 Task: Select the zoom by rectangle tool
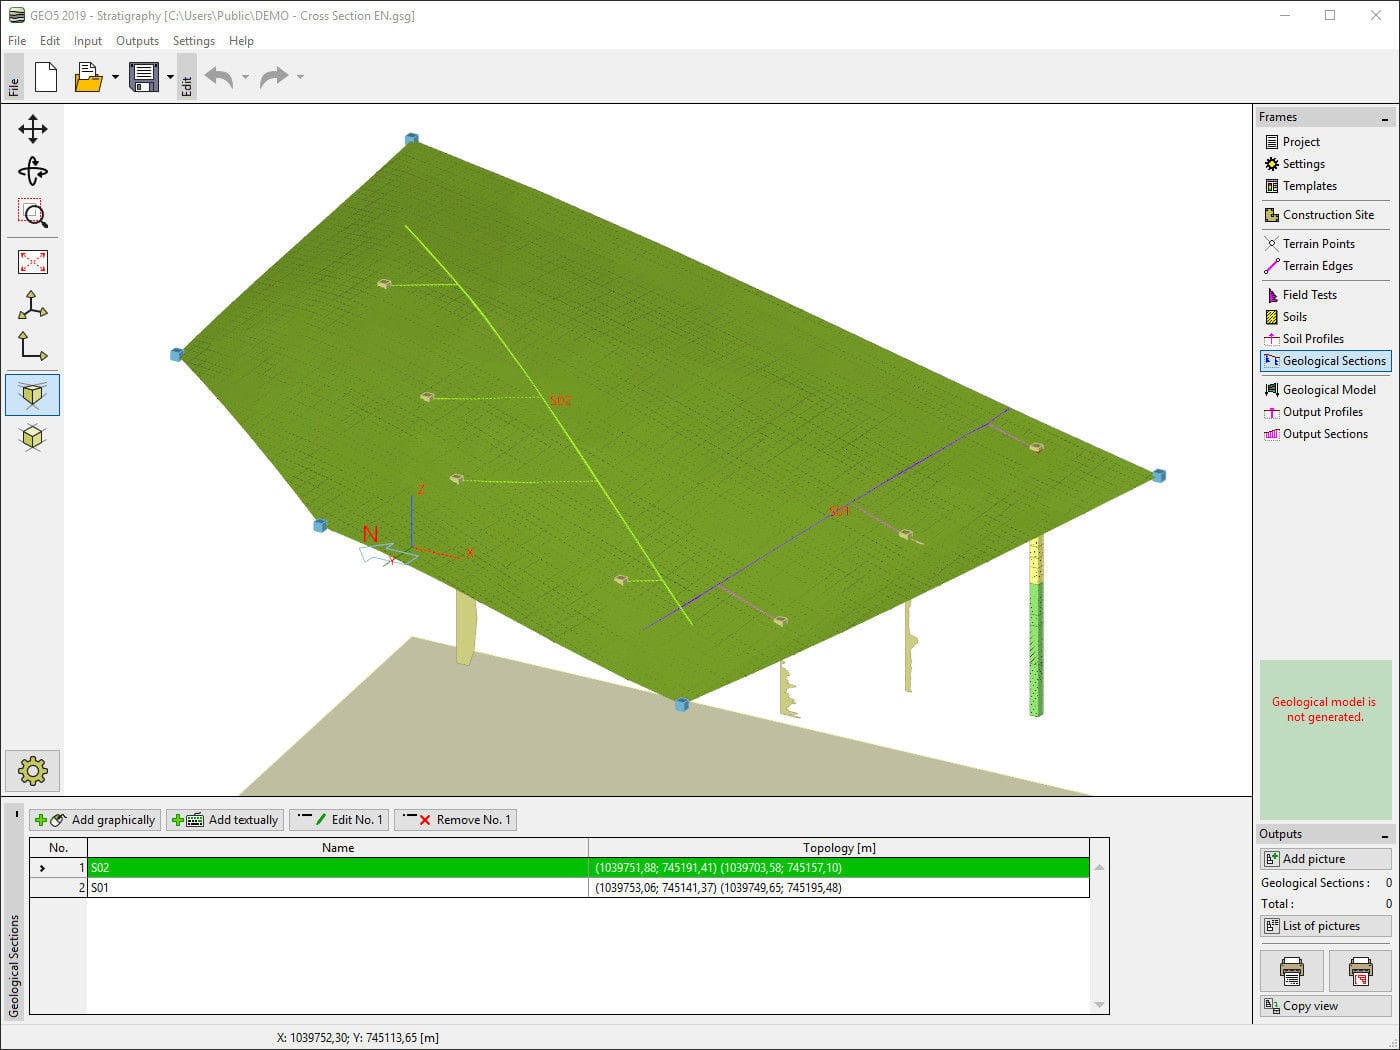pyautogui.click(x=33, y=213)
